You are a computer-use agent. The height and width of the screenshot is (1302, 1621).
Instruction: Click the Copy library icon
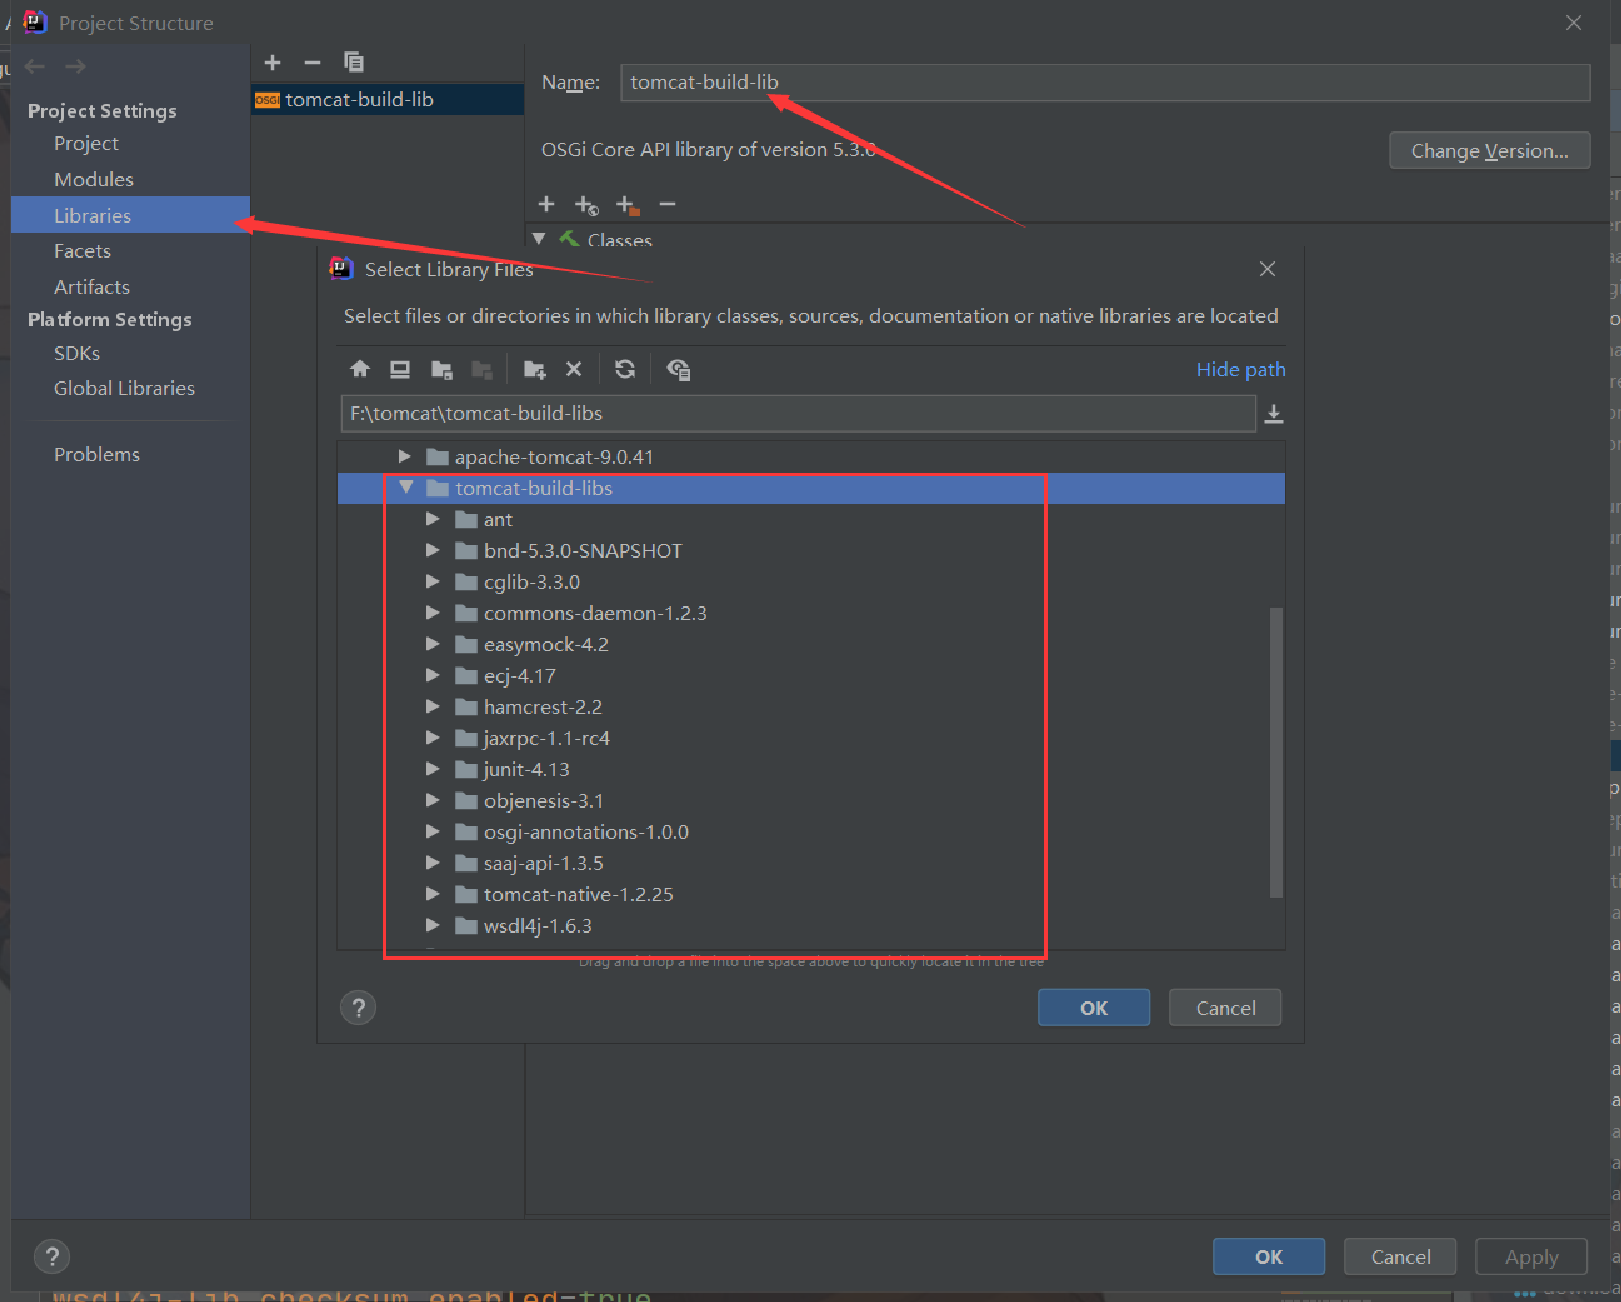(x=353, y=62)
